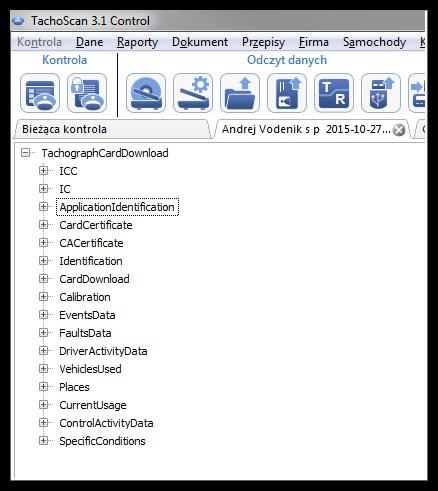The image size is (438, 491).
Task: Expand the ApplicationIdentification node
Action: pos(43,207)
